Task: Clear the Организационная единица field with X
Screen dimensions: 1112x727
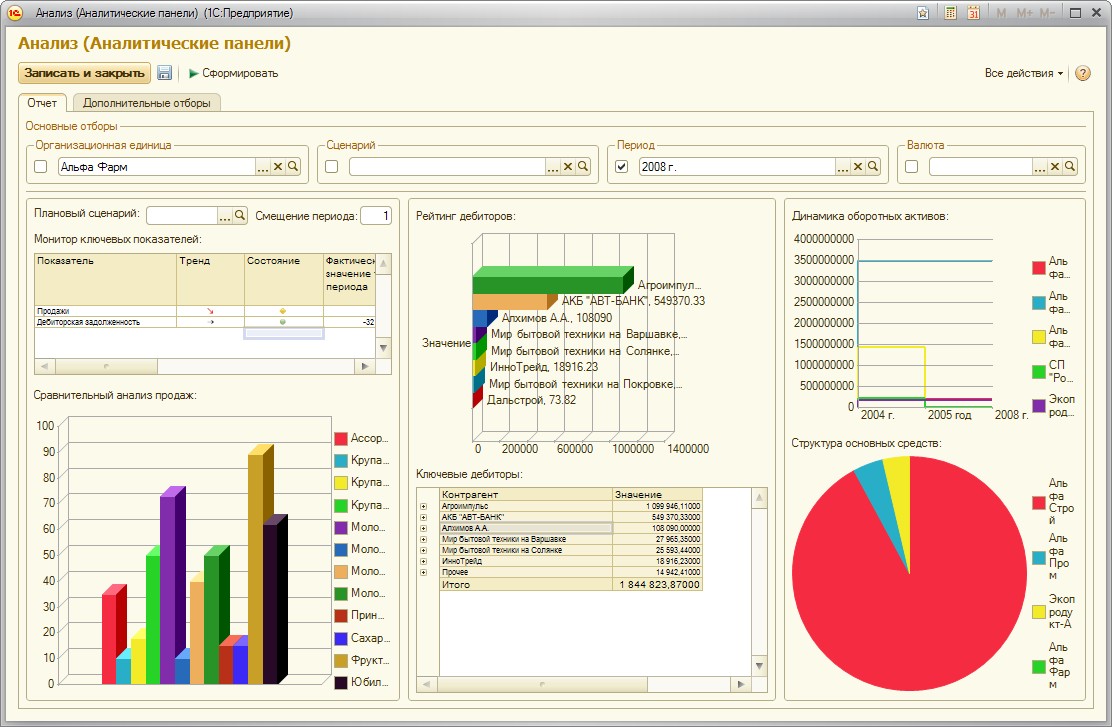Action: click(x=278, y=167)
